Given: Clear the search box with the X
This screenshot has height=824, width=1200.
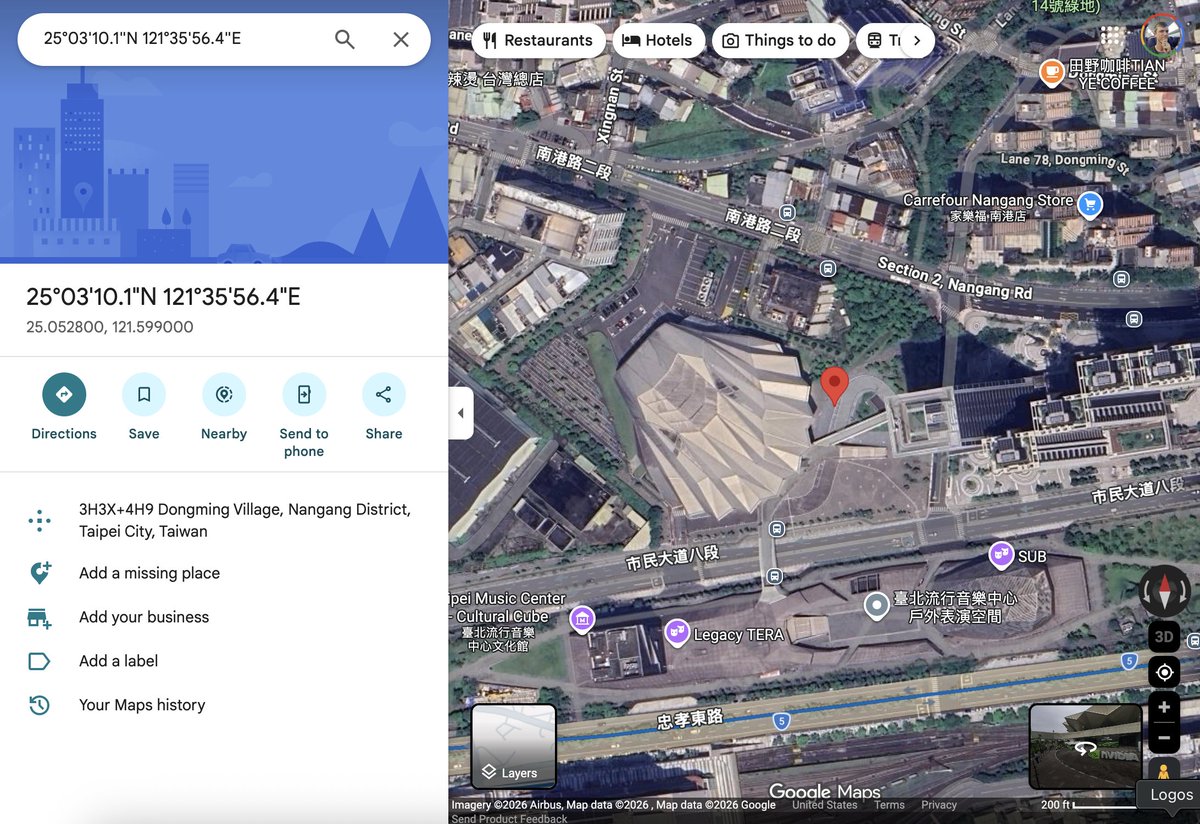Looking at the screenshot, I should [401, 39].
